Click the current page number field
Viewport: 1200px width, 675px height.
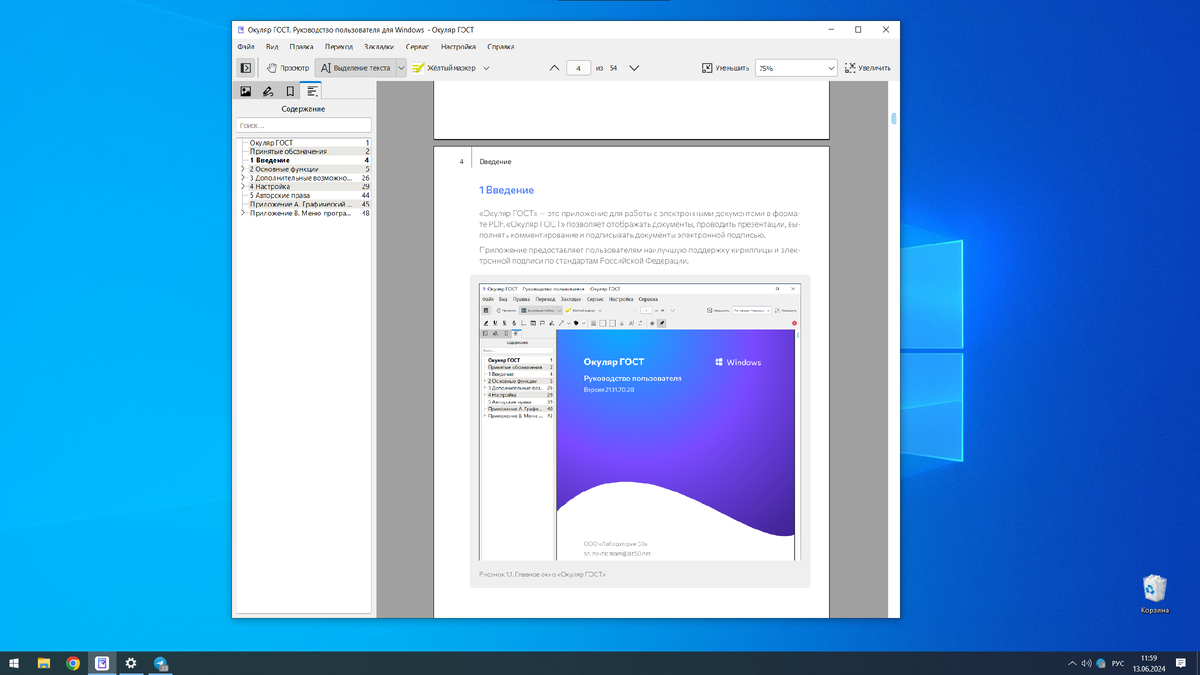point(578,68)
